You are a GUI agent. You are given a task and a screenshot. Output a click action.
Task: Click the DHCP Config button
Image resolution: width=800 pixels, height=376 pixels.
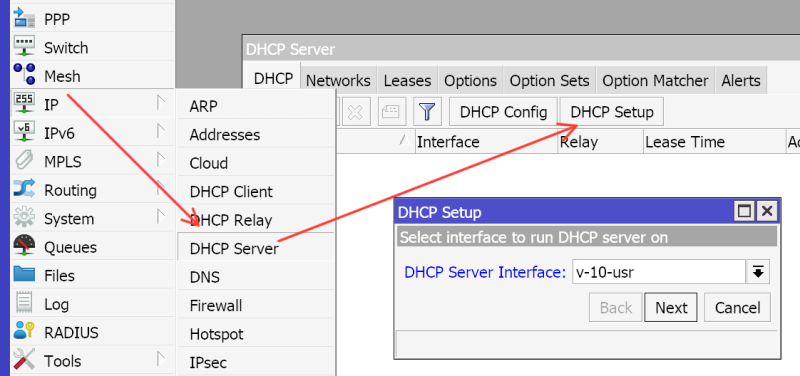(504, 112)
